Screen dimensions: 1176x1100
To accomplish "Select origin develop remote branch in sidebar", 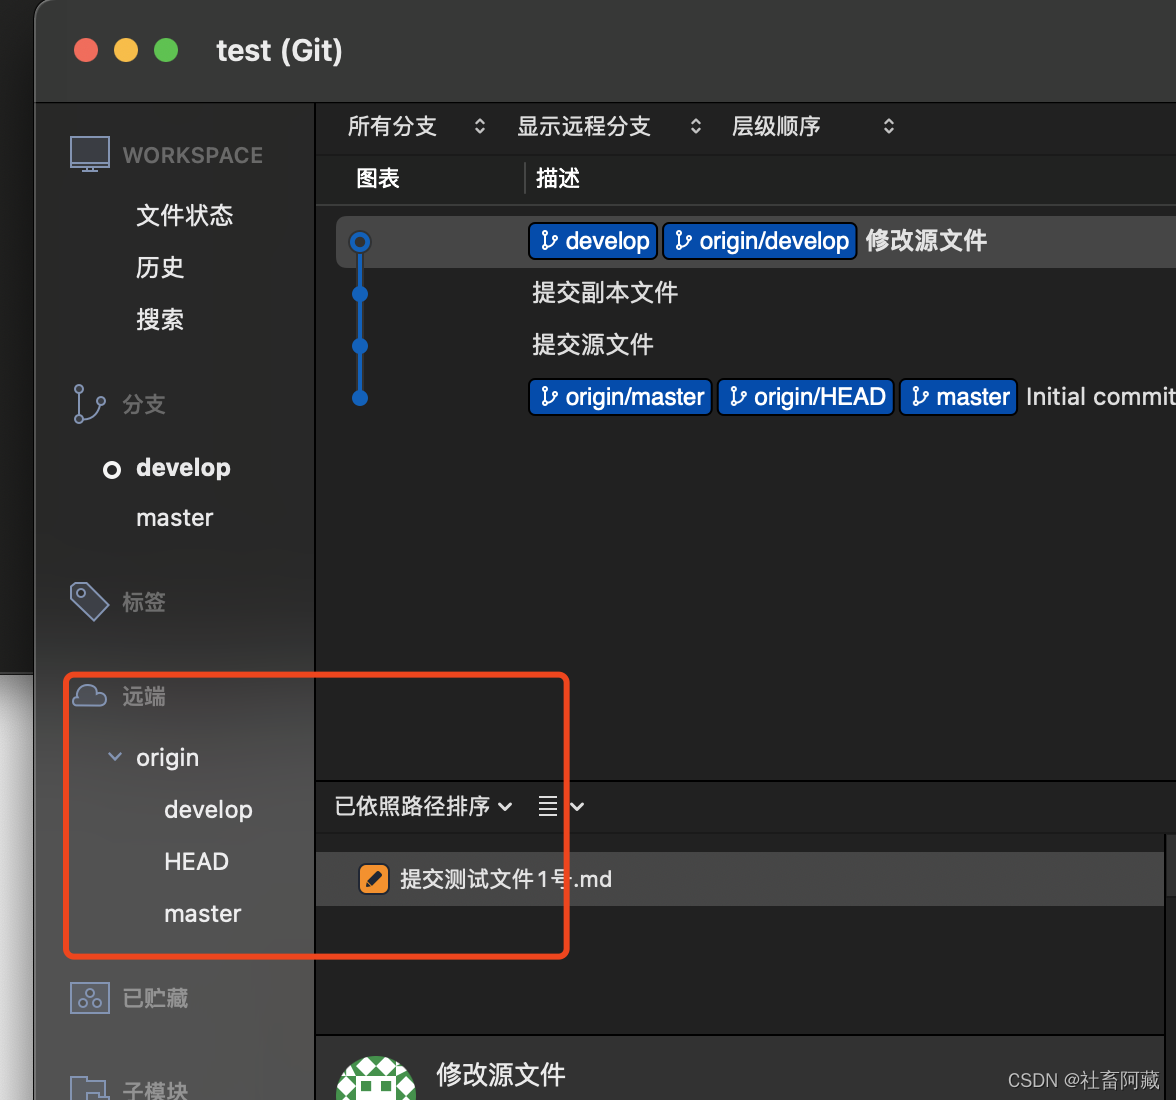I will [208, 810].
